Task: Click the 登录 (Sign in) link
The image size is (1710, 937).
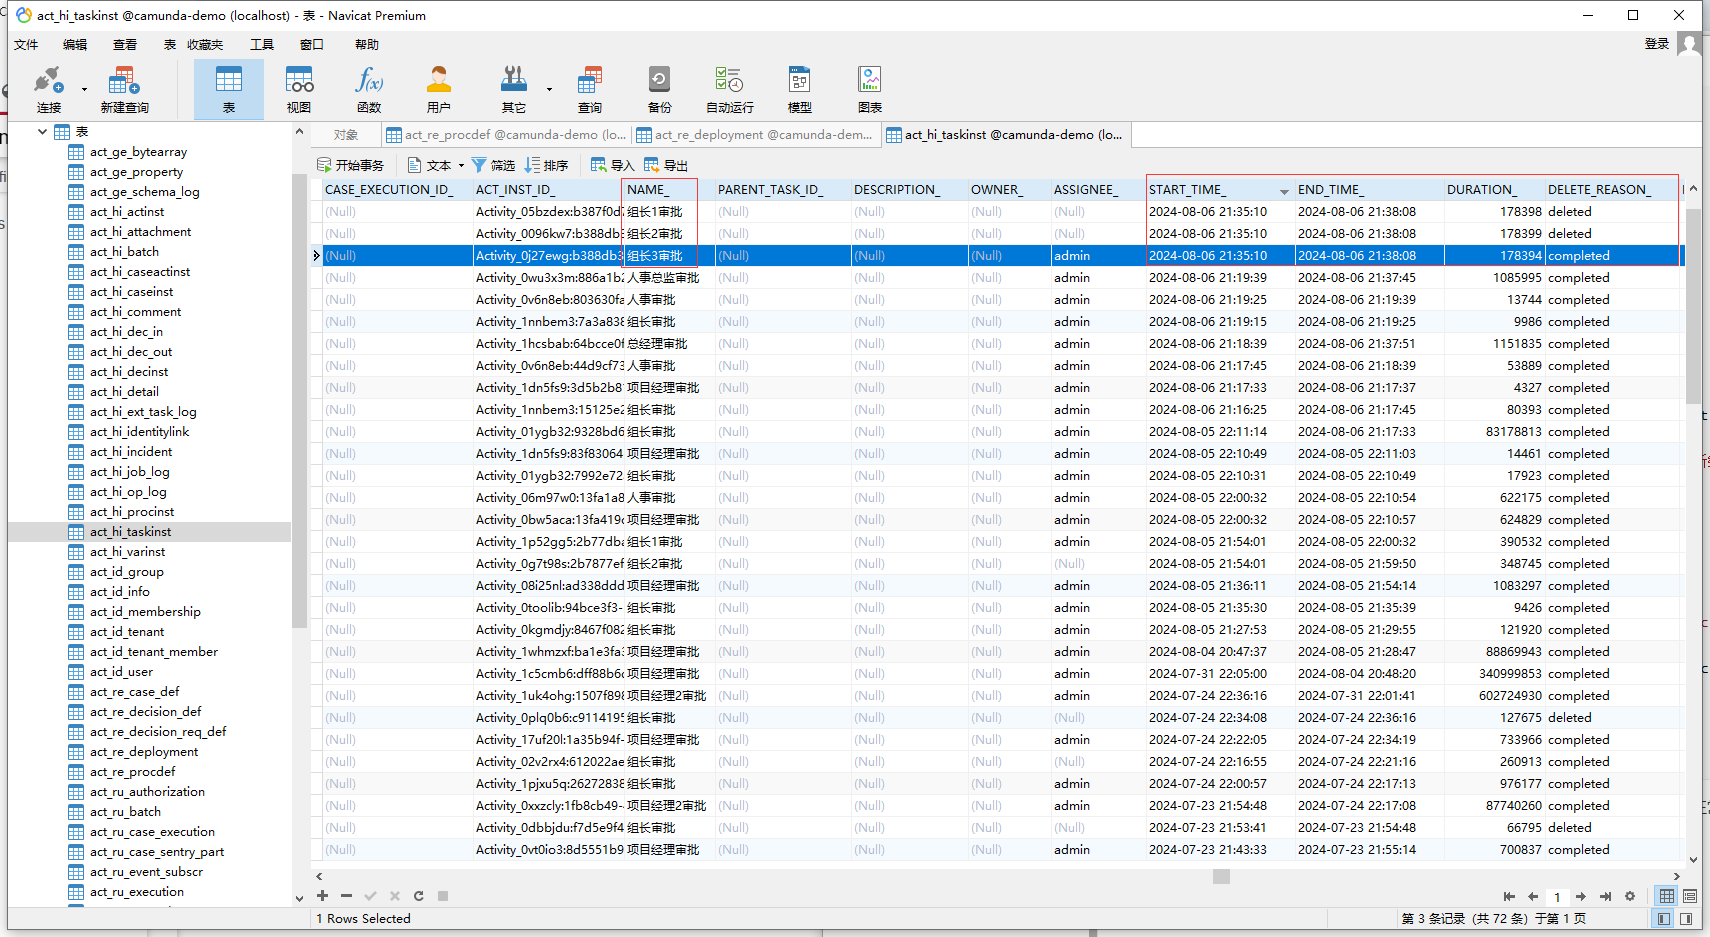Action: point(1657,44)
